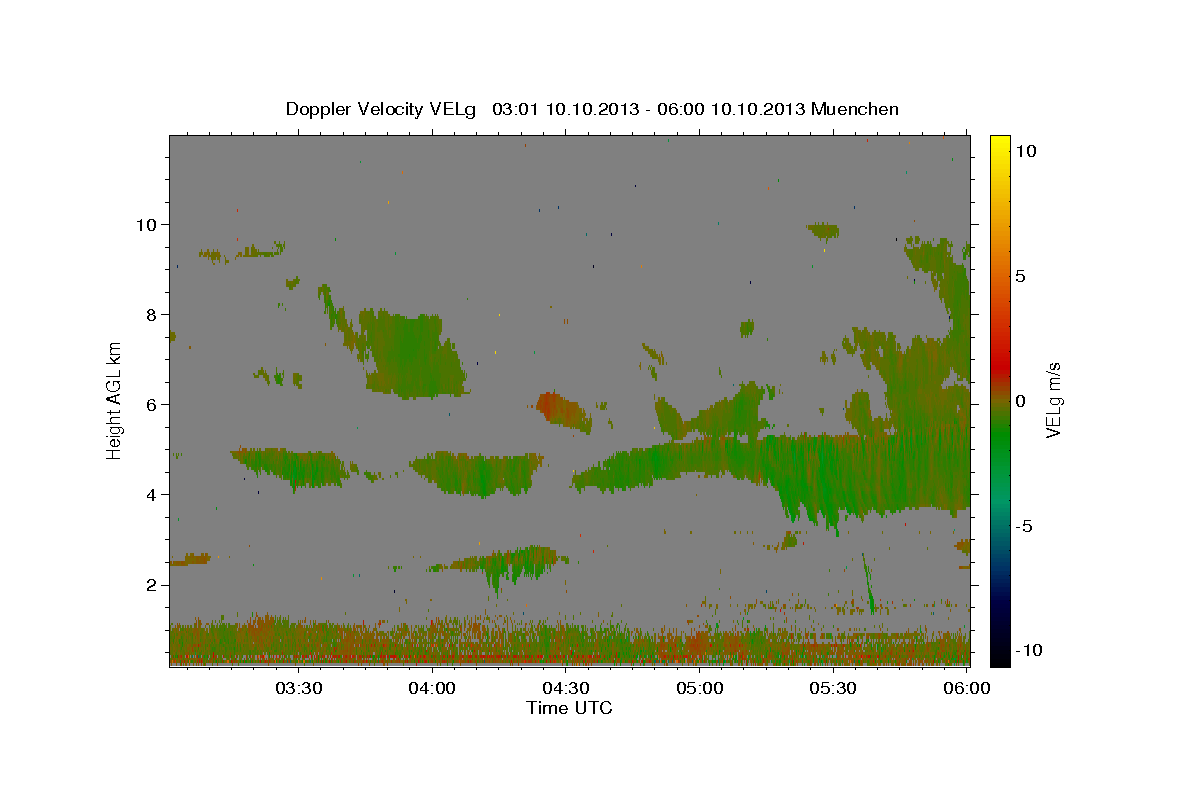Image resolution: width=1200 pixels, height=800 pixels.
Task: Click the large green cloud near 7 km
Action: click(411, 355)
